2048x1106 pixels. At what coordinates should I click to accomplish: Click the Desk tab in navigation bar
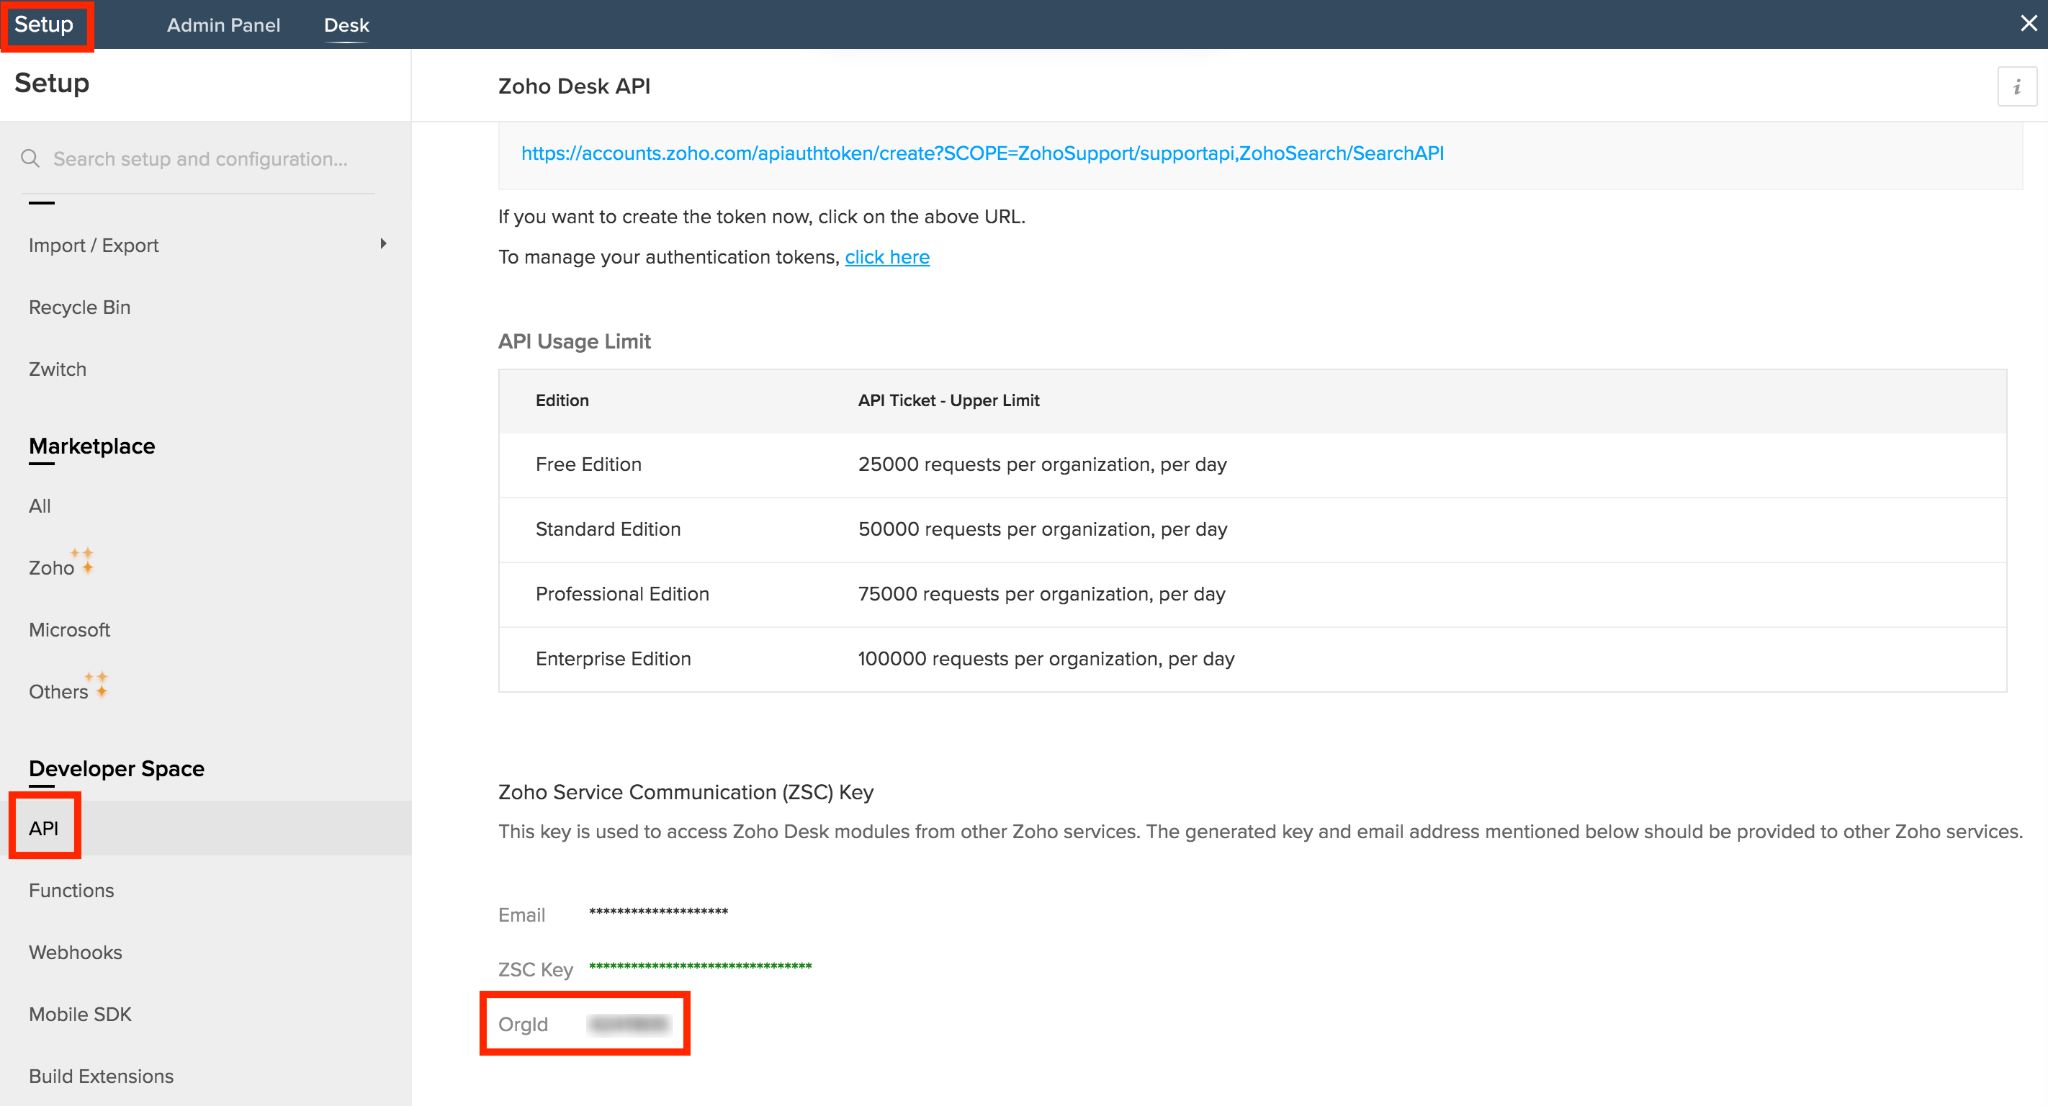pyautogui.click(x=343, y=25)
